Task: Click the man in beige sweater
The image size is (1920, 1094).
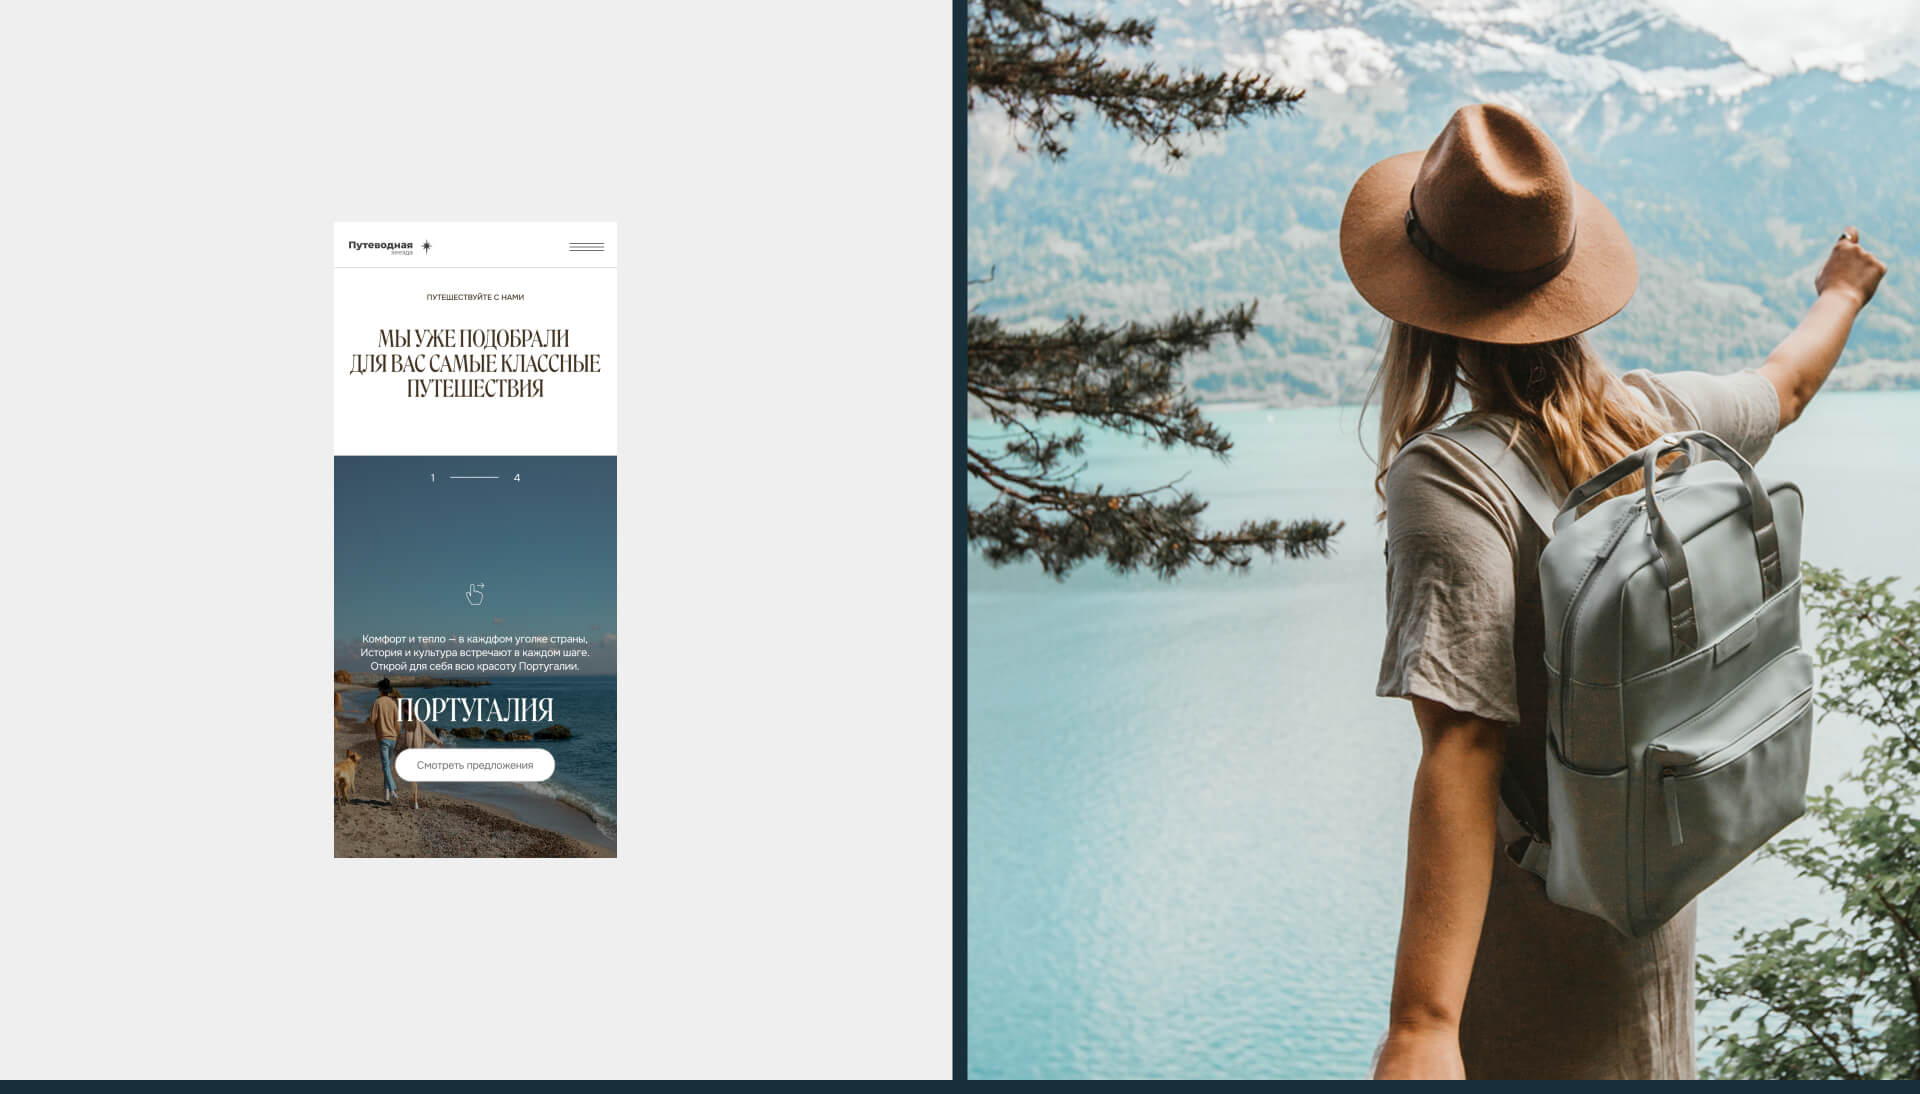Action: tap(384, 718)
